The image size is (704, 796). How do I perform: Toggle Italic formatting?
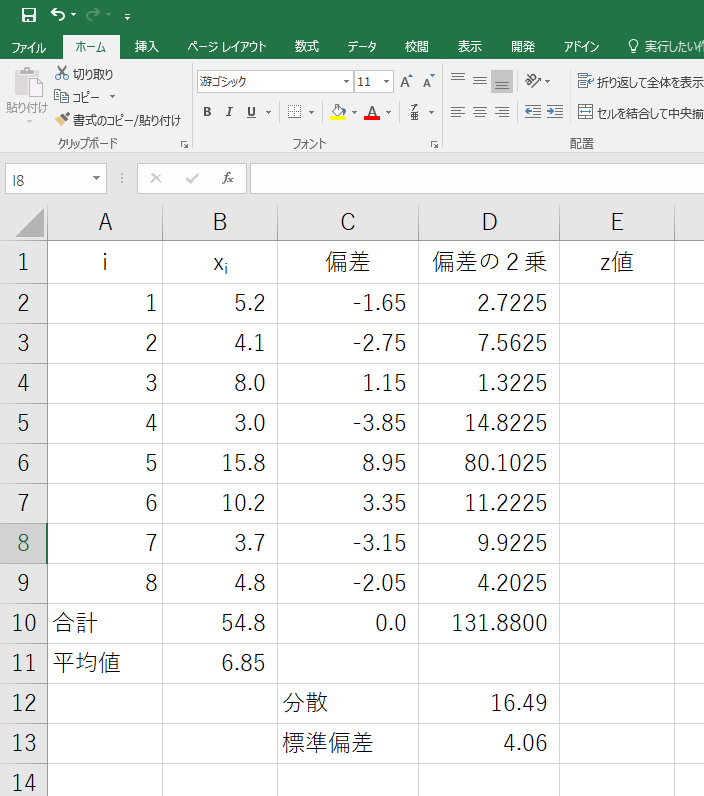229,112
